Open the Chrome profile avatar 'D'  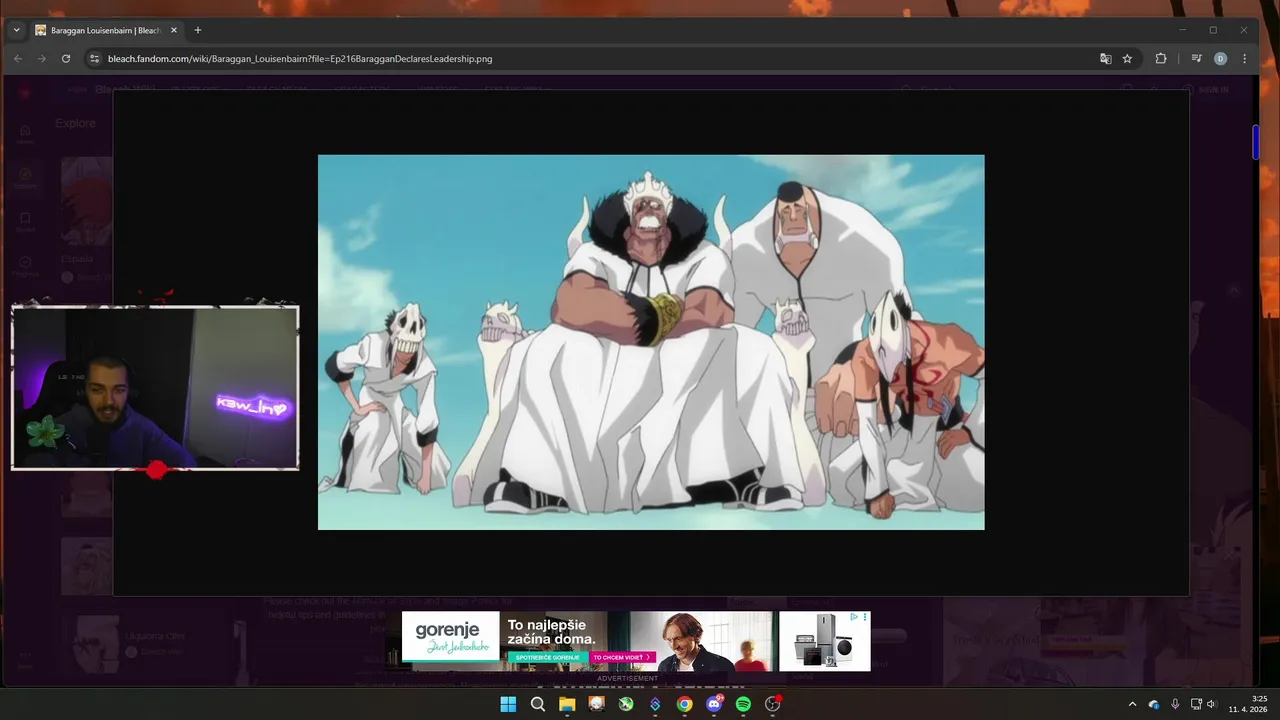pyautogui.click(x=1220, y=59)
